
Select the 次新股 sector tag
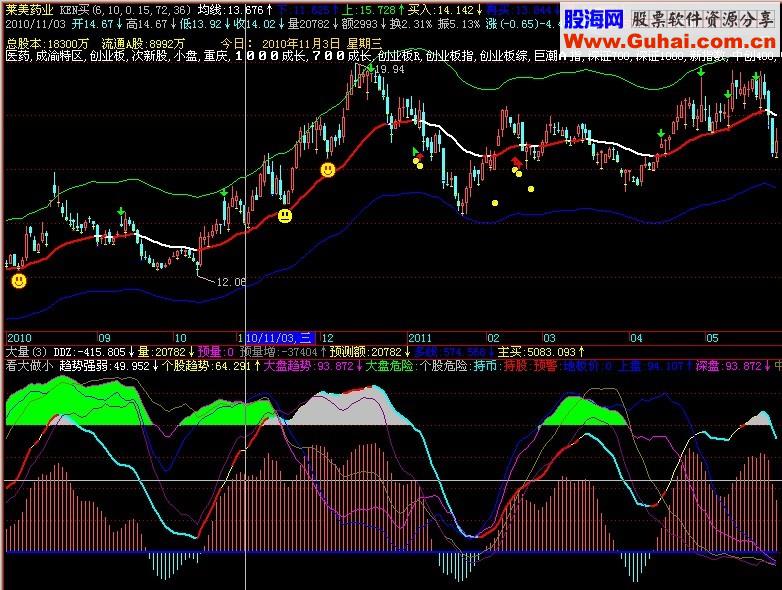point(149,56)
